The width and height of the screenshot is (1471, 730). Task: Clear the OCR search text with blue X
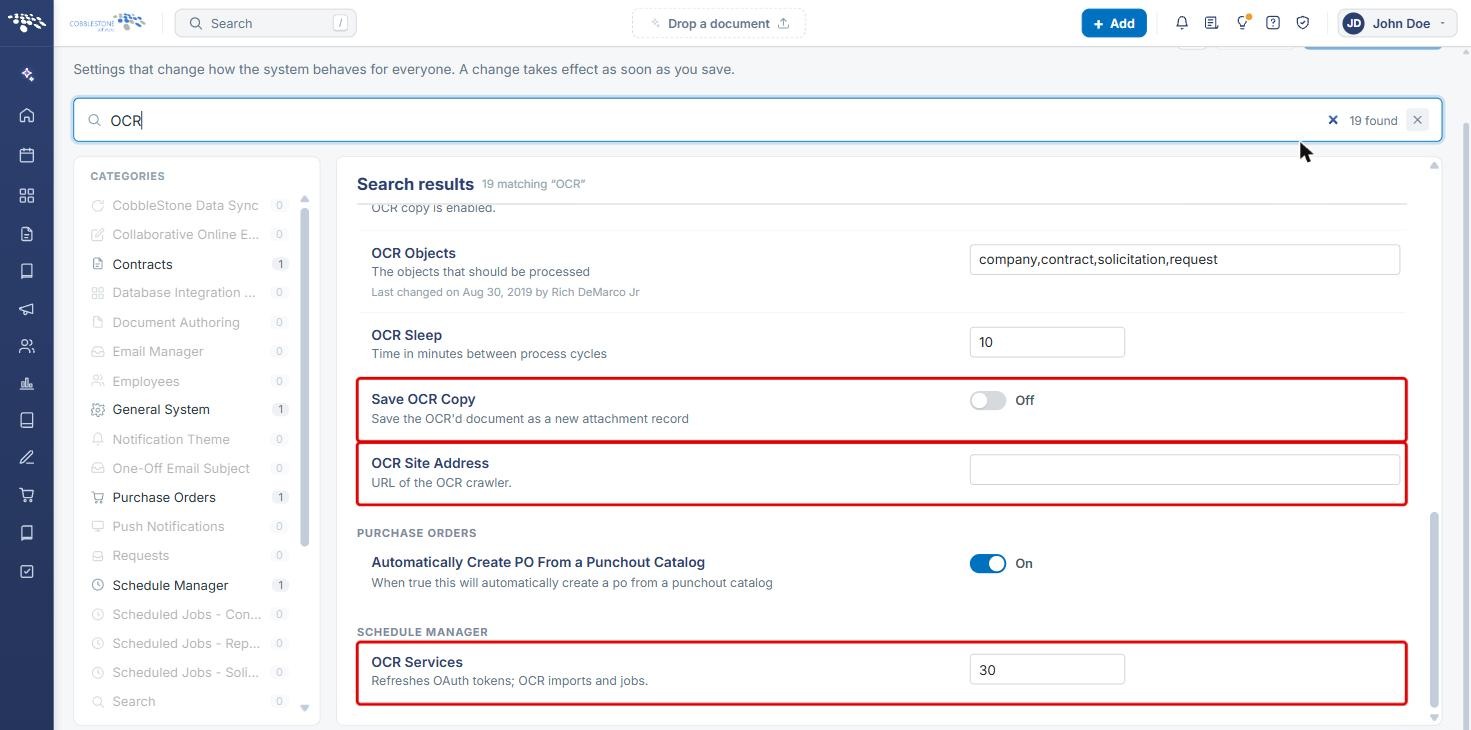(1333, 120)
